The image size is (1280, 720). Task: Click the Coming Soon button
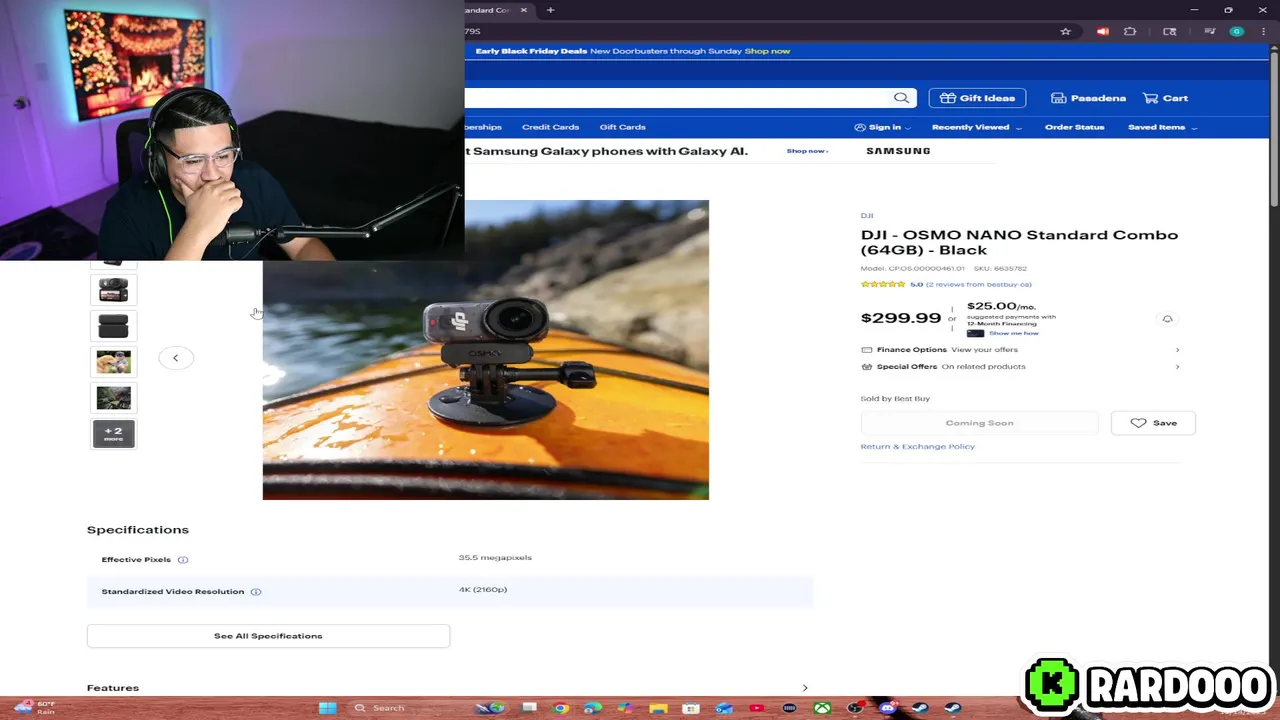click(979, 423)
